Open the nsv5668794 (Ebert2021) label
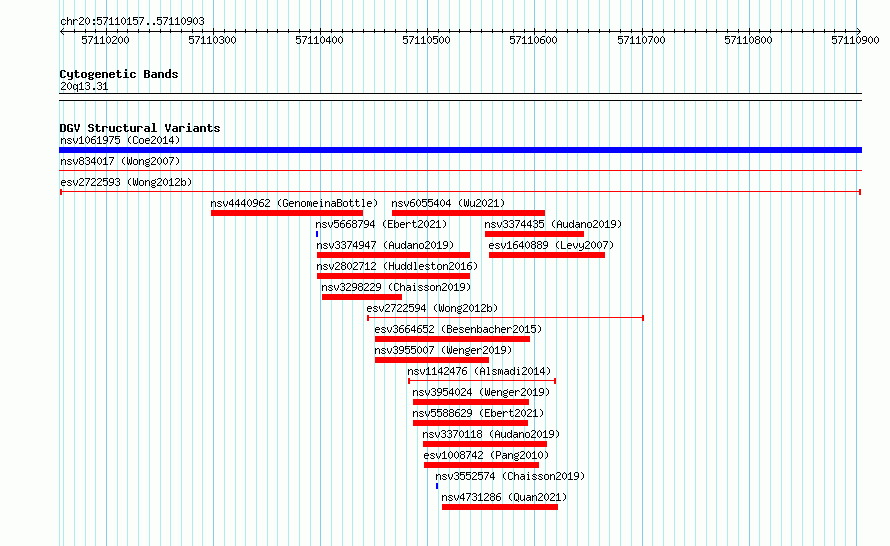The height and width of the screenshot is (546, 890). click(381, 224)
